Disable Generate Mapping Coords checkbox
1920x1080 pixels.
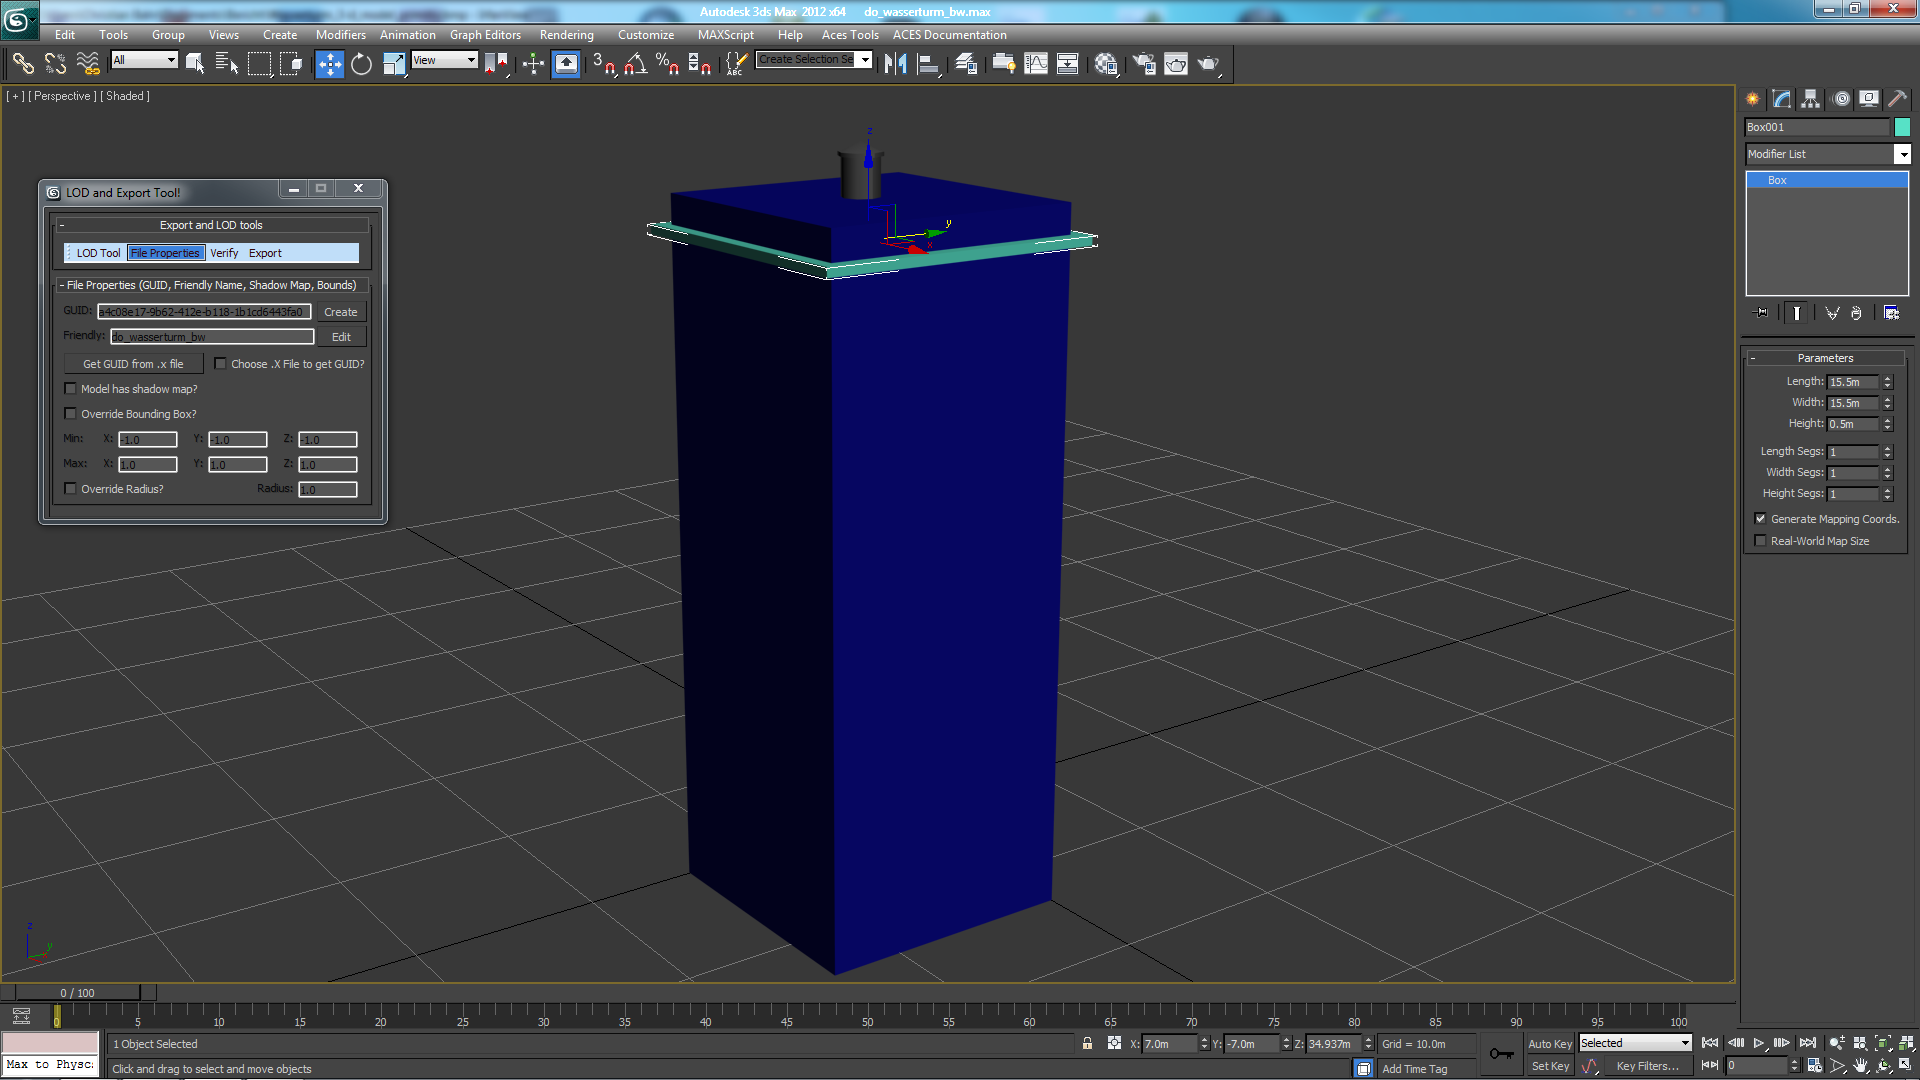point(1760,519)
